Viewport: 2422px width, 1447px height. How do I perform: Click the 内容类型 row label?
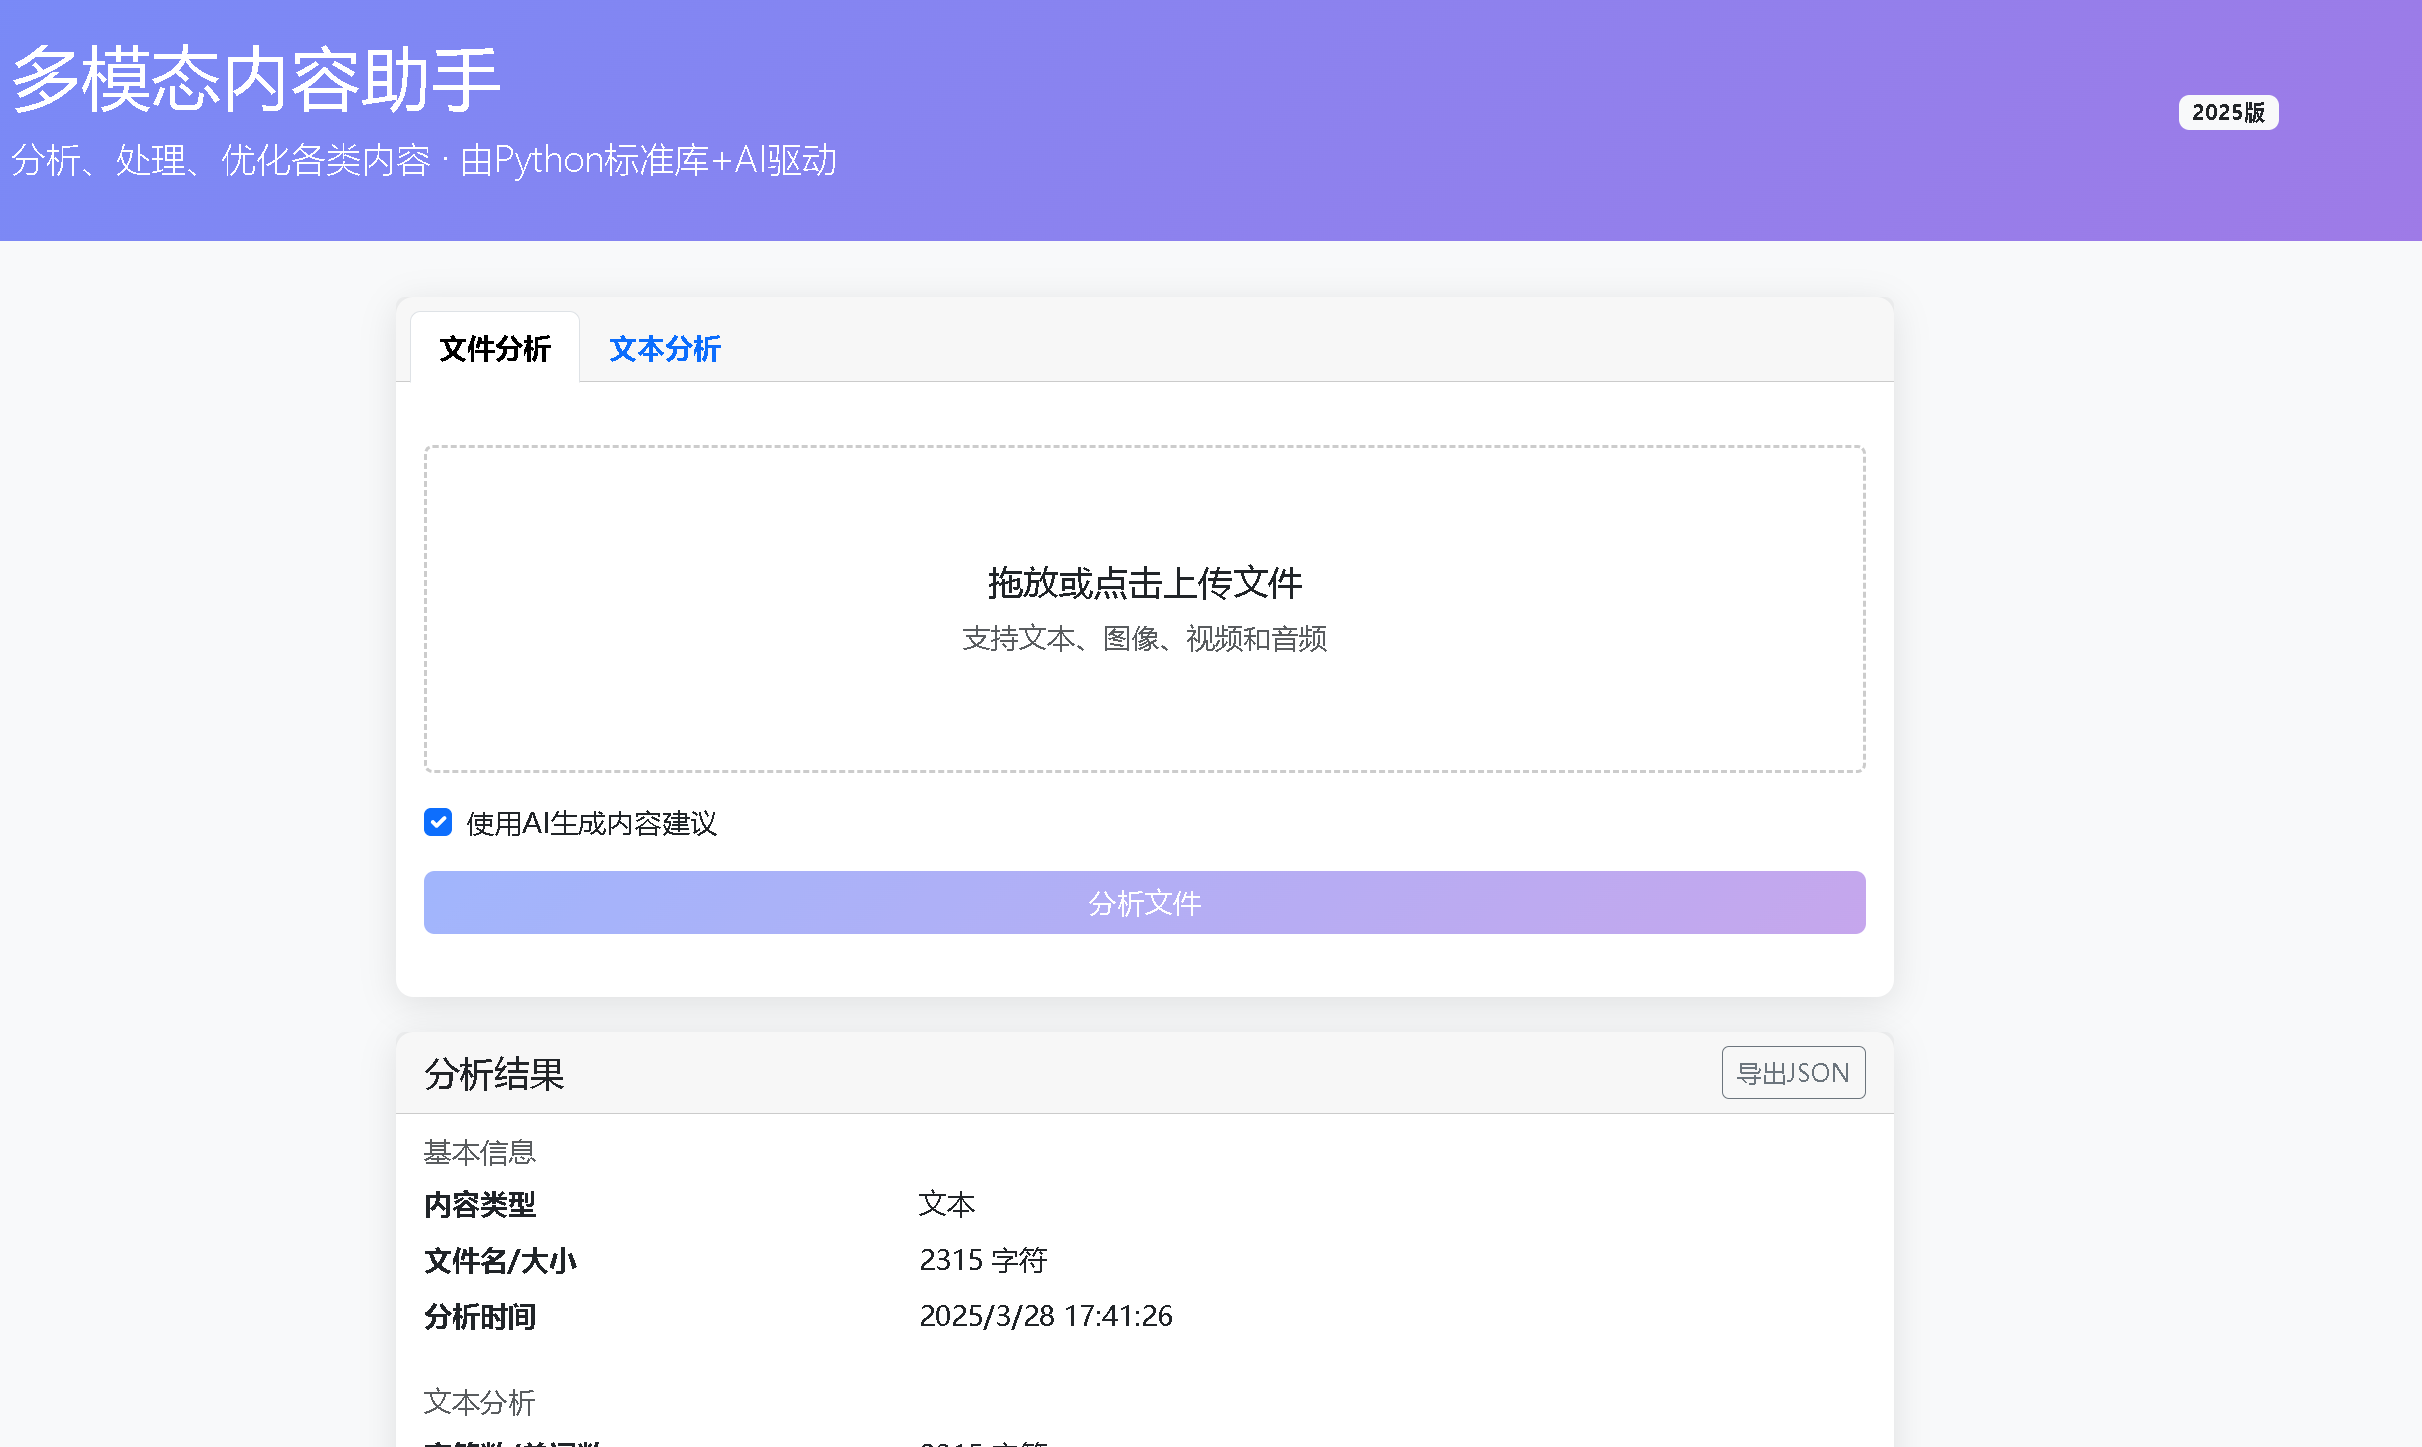(x=480, y=1204)
